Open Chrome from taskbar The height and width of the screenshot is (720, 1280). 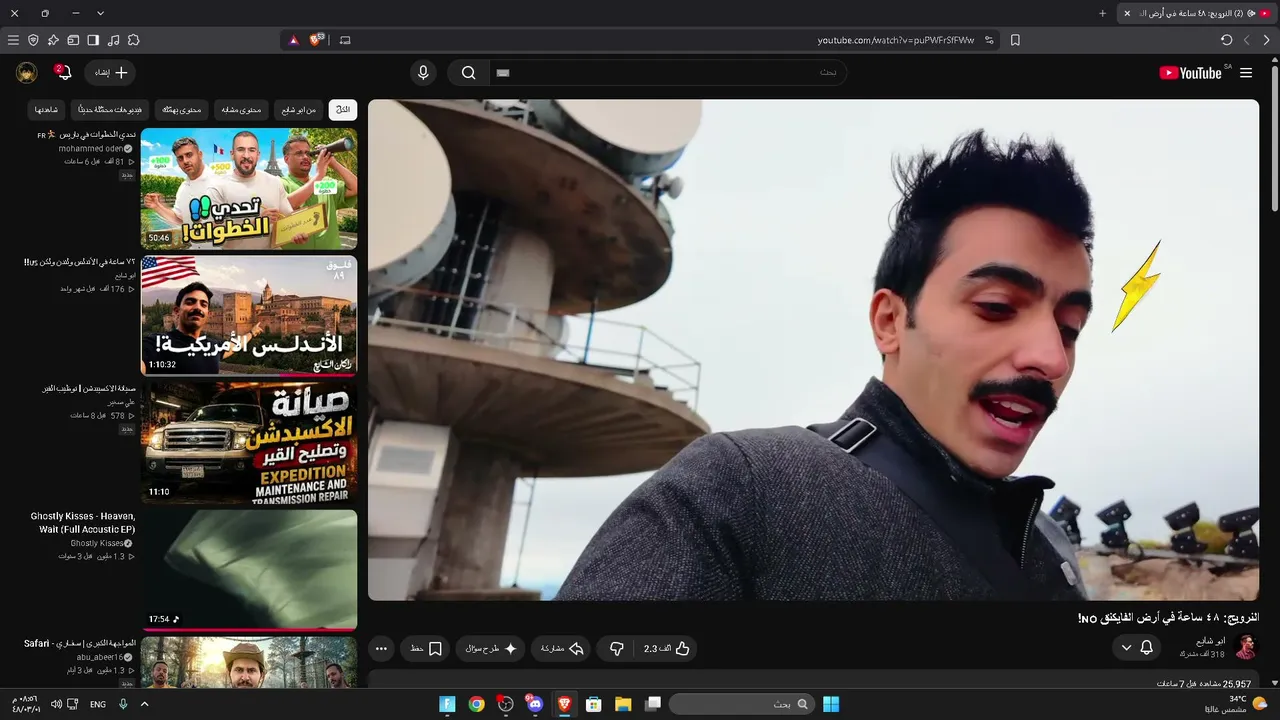(x=477, y=704)
